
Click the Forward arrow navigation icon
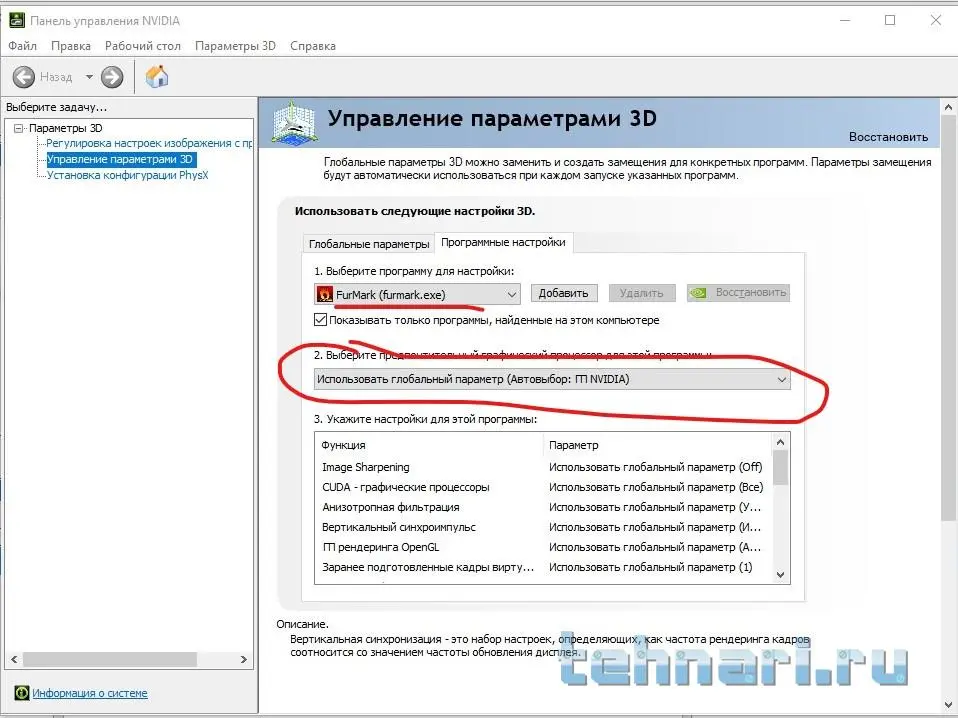[x=112, y=77]
